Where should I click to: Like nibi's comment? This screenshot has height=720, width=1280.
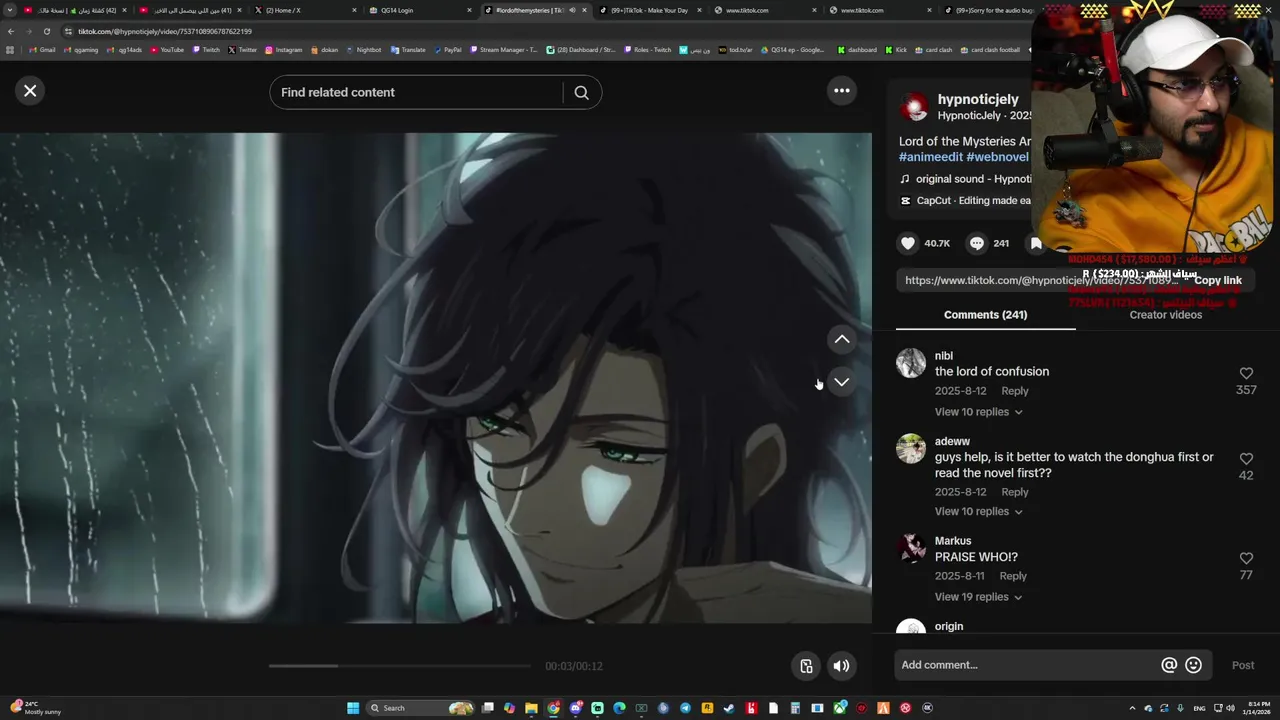point(1246,373)
